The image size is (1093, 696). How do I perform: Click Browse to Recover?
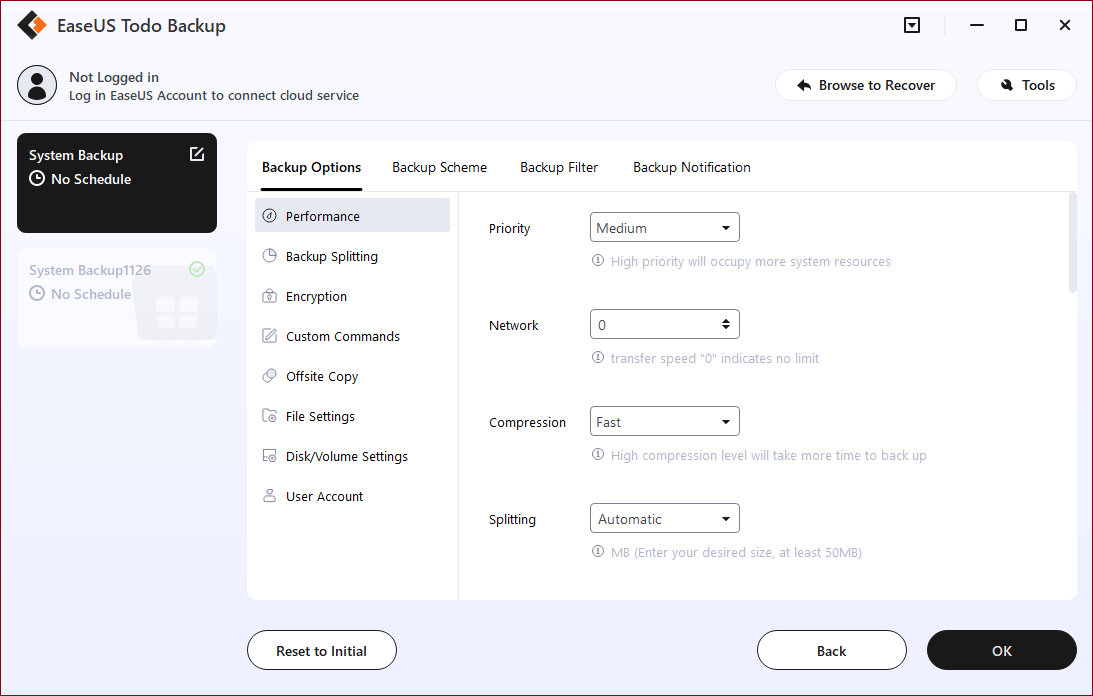[866, 85]
